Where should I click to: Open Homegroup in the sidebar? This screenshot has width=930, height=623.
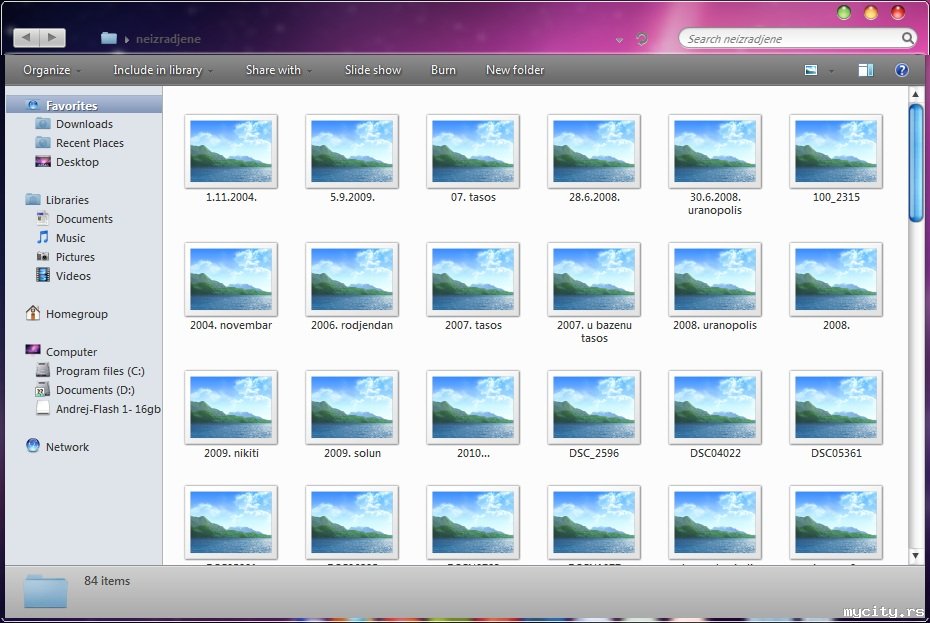[77, 314]
